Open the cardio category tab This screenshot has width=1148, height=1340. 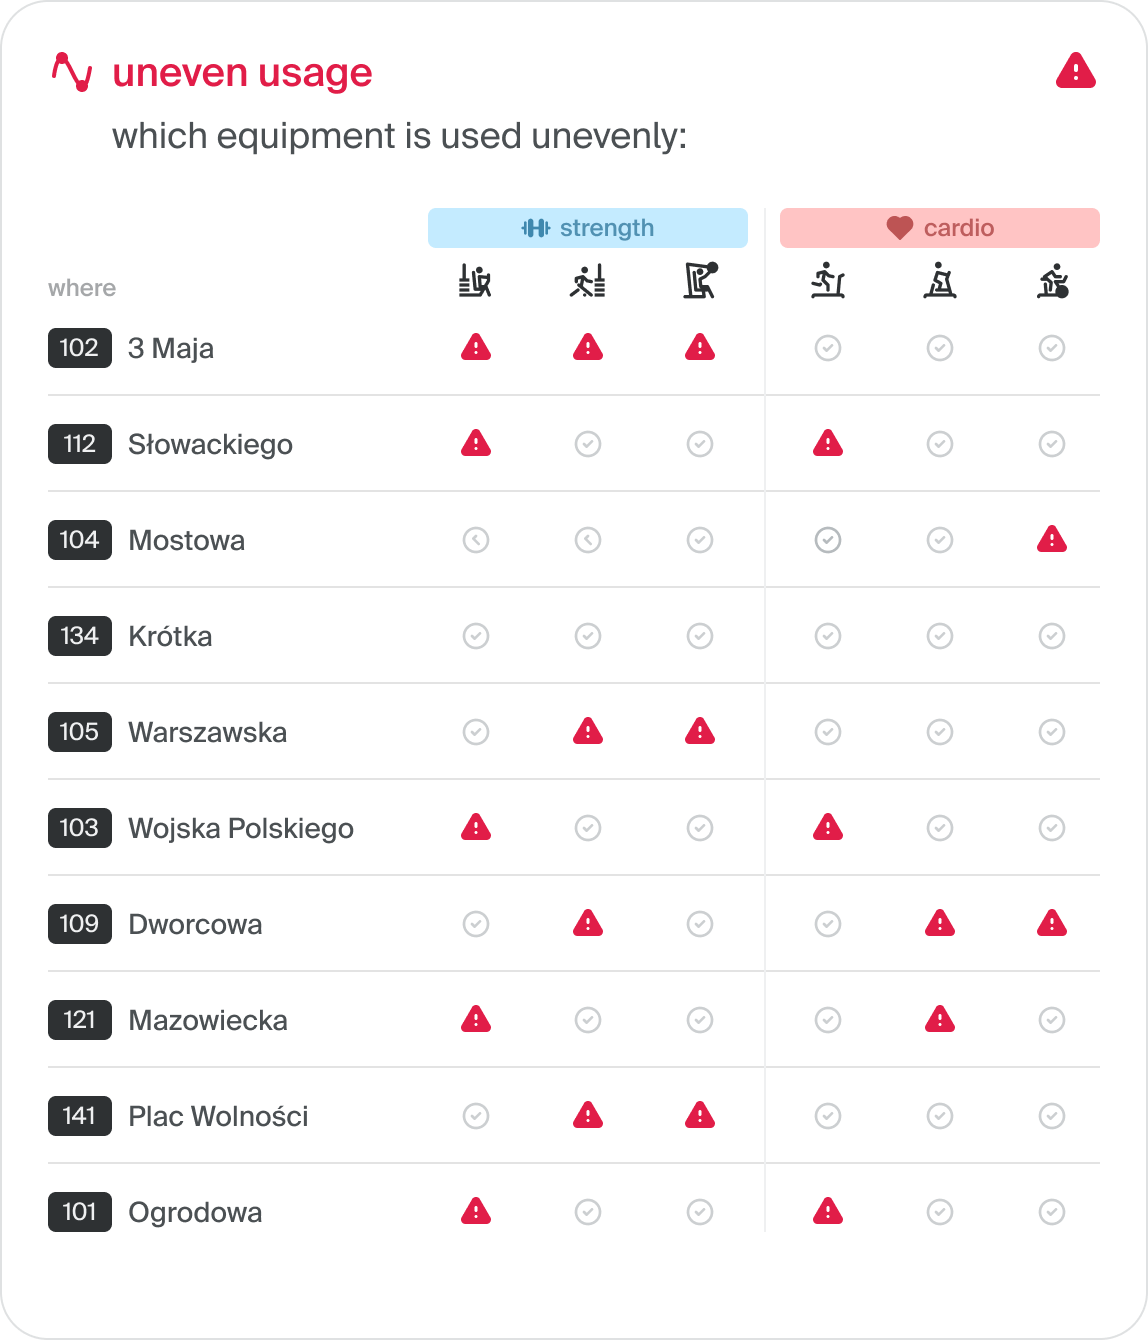pyautogui.click(x=940, y=228)
